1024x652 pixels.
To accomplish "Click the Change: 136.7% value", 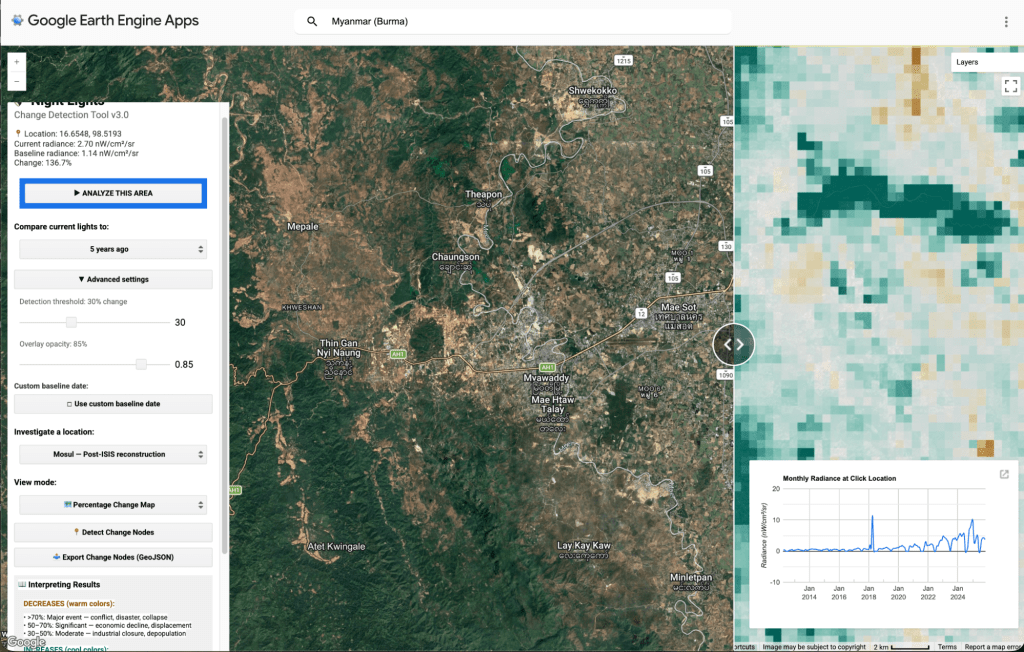I will coord(43,163).
